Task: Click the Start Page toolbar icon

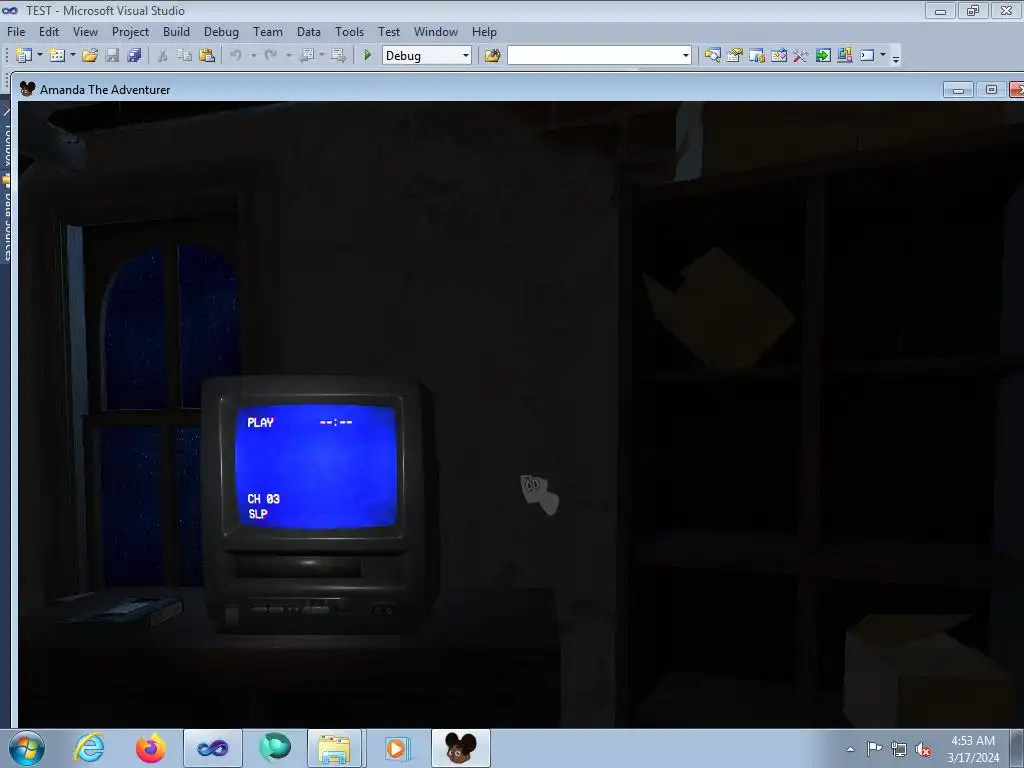Action: (779, 56)
